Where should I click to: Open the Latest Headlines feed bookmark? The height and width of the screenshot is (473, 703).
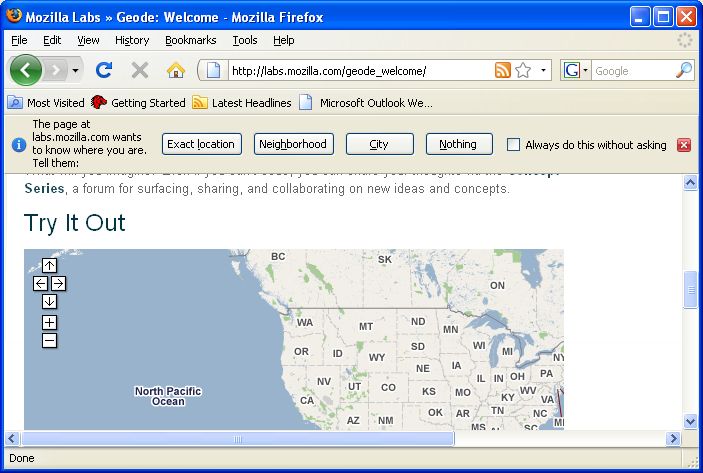(242, 103)
